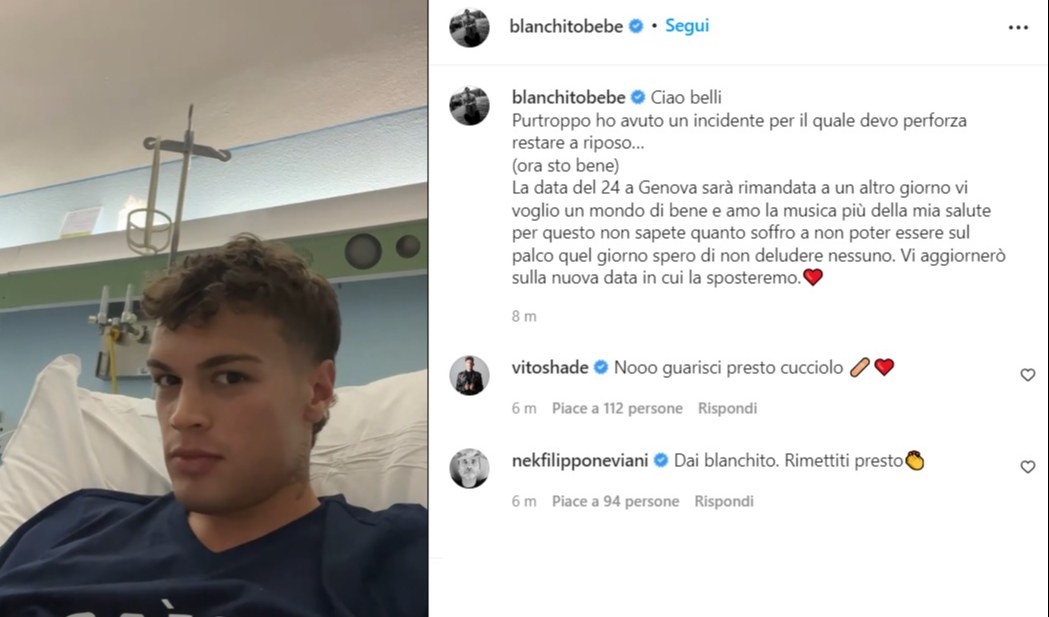
Task: Open the vitoshade username link
Action: (550, 367)
